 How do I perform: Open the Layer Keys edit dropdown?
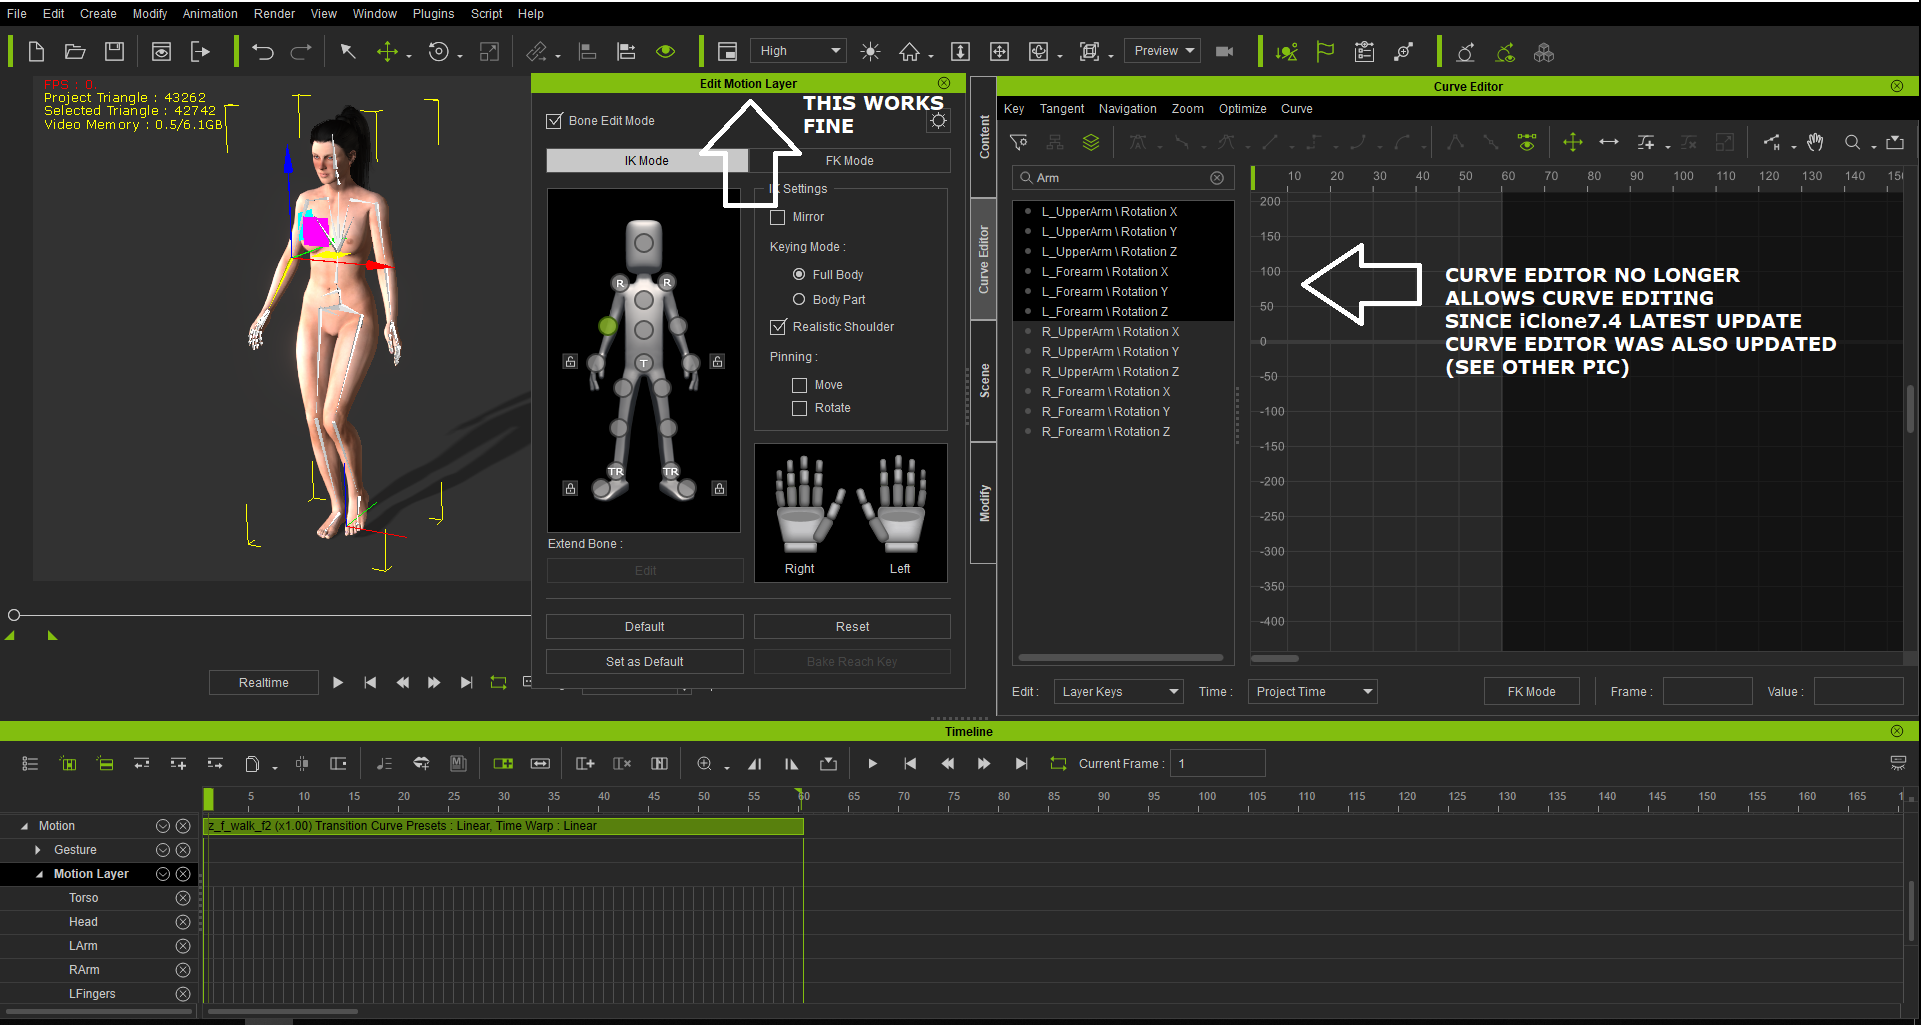[x=1119, y=691]
